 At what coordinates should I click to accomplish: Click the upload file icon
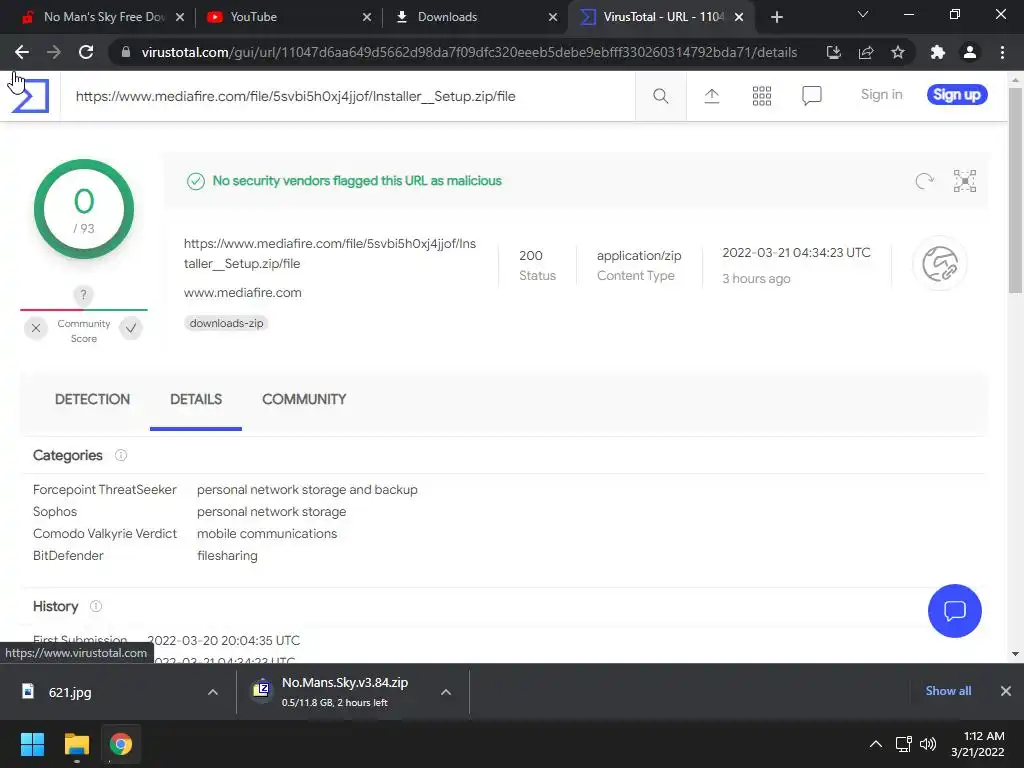(x=712, y=96)
